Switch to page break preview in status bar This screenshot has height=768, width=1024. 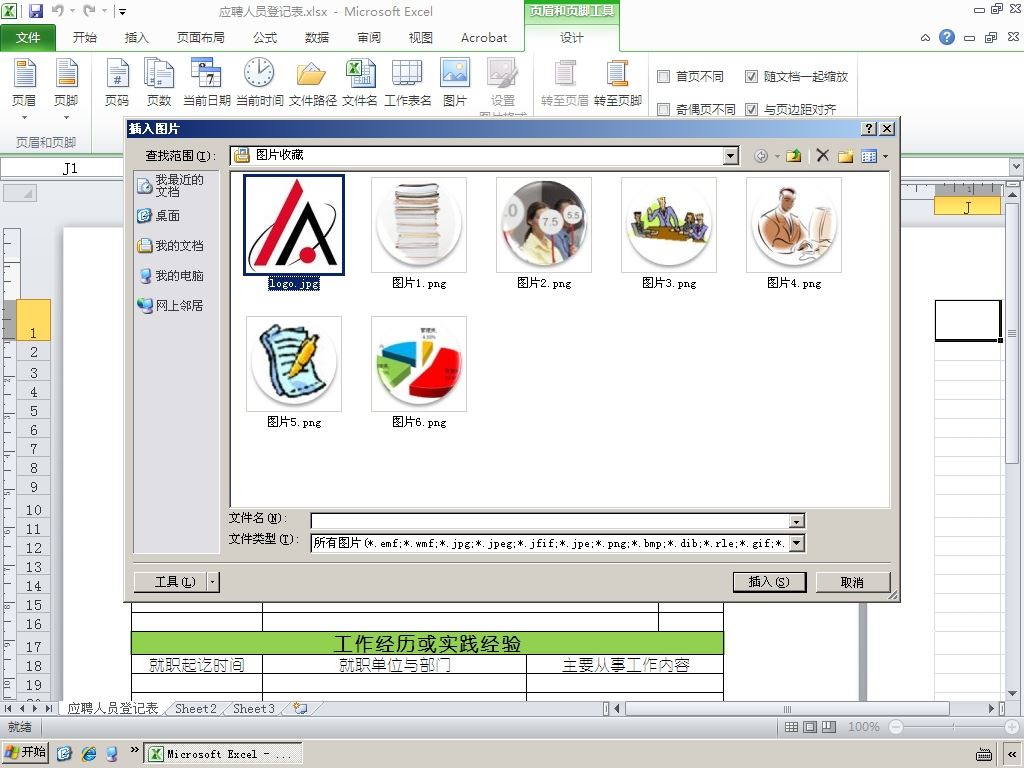click(829, 727)
